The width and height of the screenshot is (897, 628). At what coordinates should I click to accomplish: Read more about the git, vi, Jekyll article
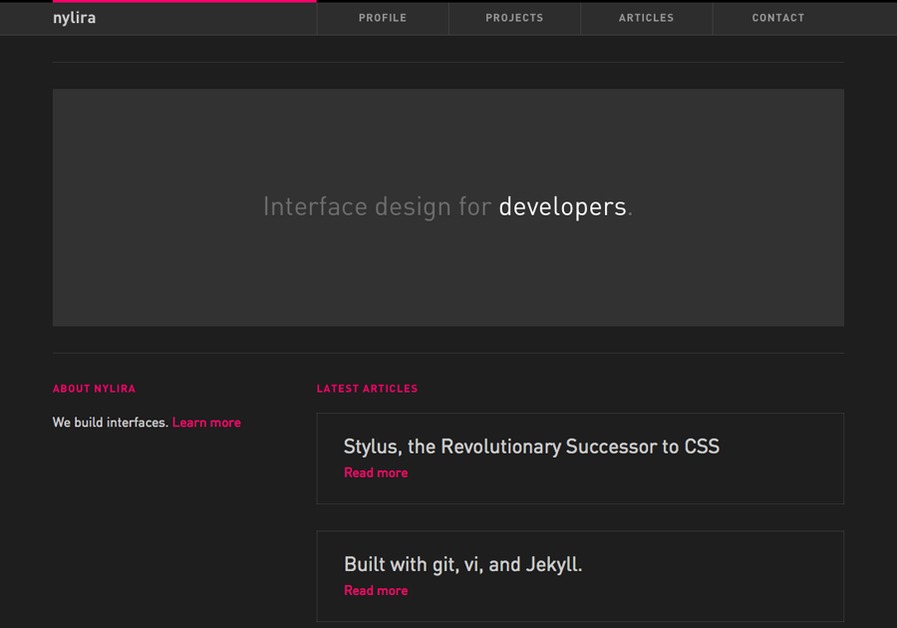(x=375, y=590)
